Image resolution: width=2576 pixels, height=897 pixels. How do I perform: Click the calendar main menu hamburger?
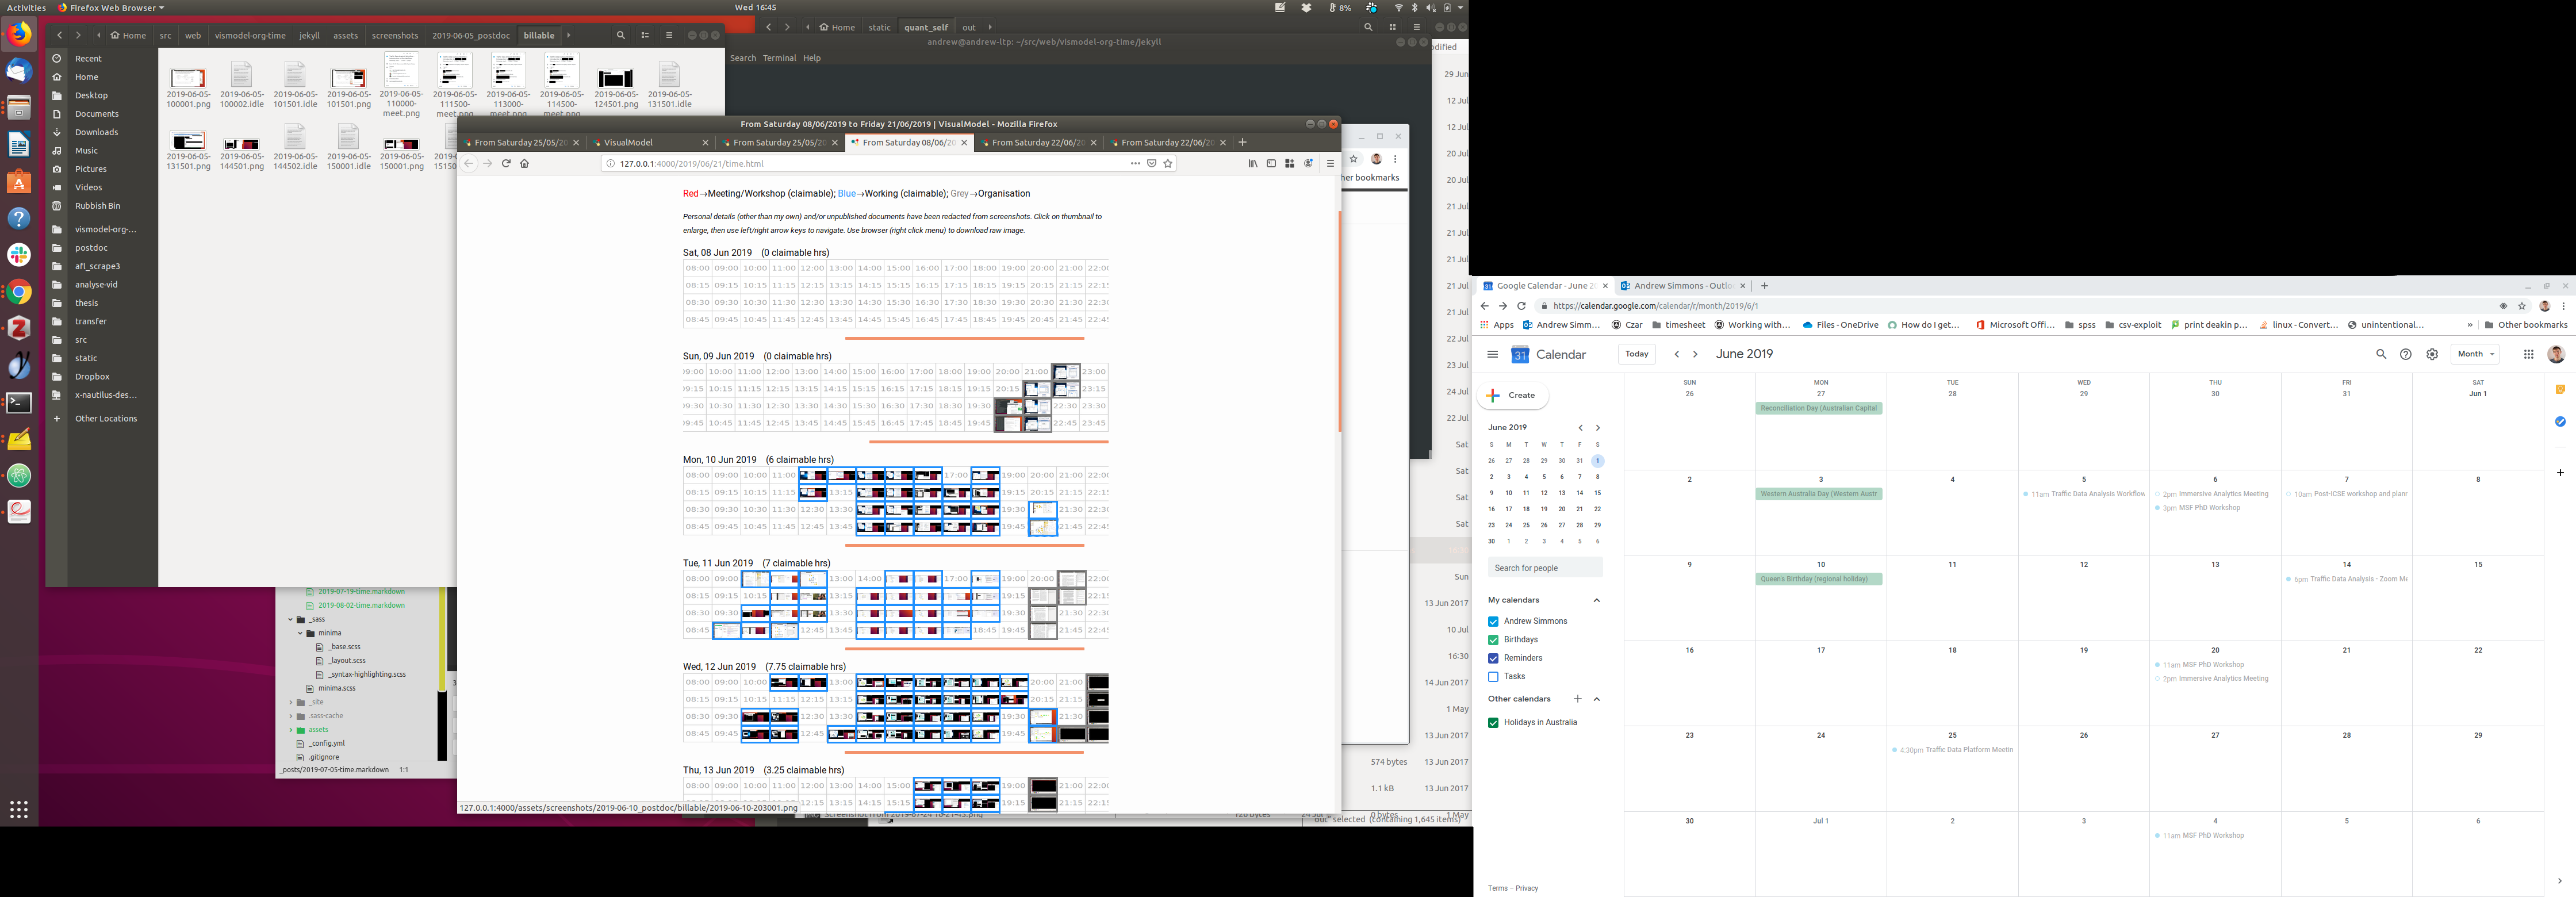pyautogui.click(x=1492, y=354)
